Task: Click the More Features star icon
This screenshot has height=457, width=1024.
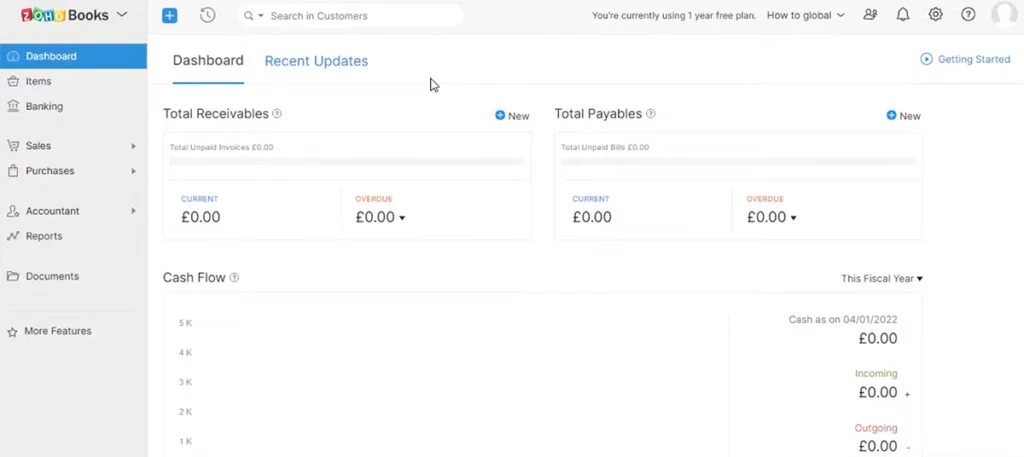Action: (12, 332)
